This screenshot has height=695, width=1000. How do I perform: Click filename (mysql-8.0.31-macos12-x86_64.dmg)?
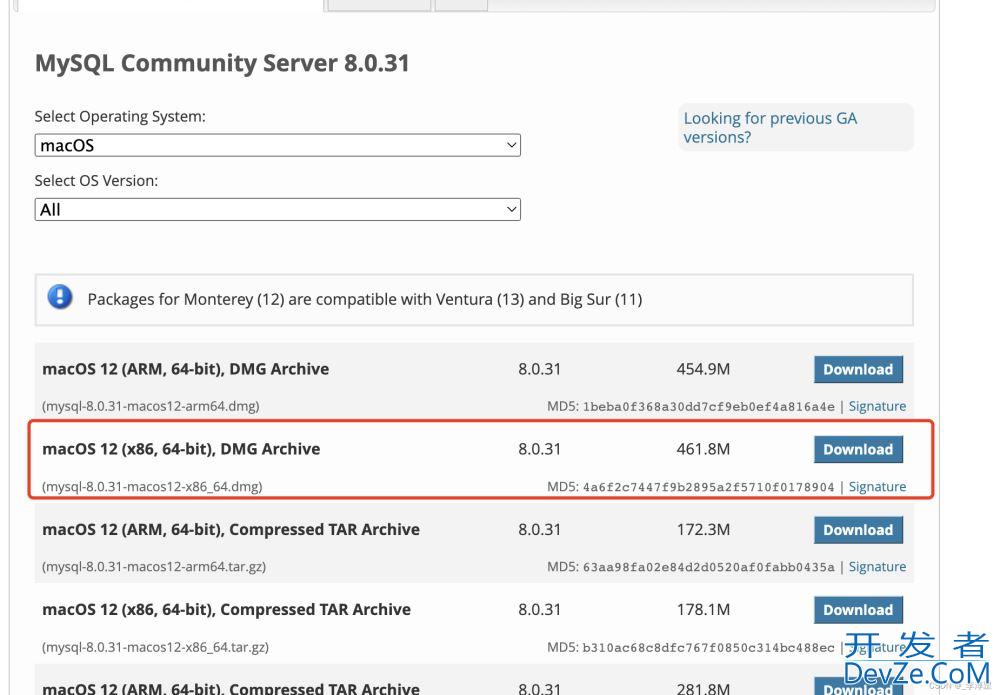152,486
